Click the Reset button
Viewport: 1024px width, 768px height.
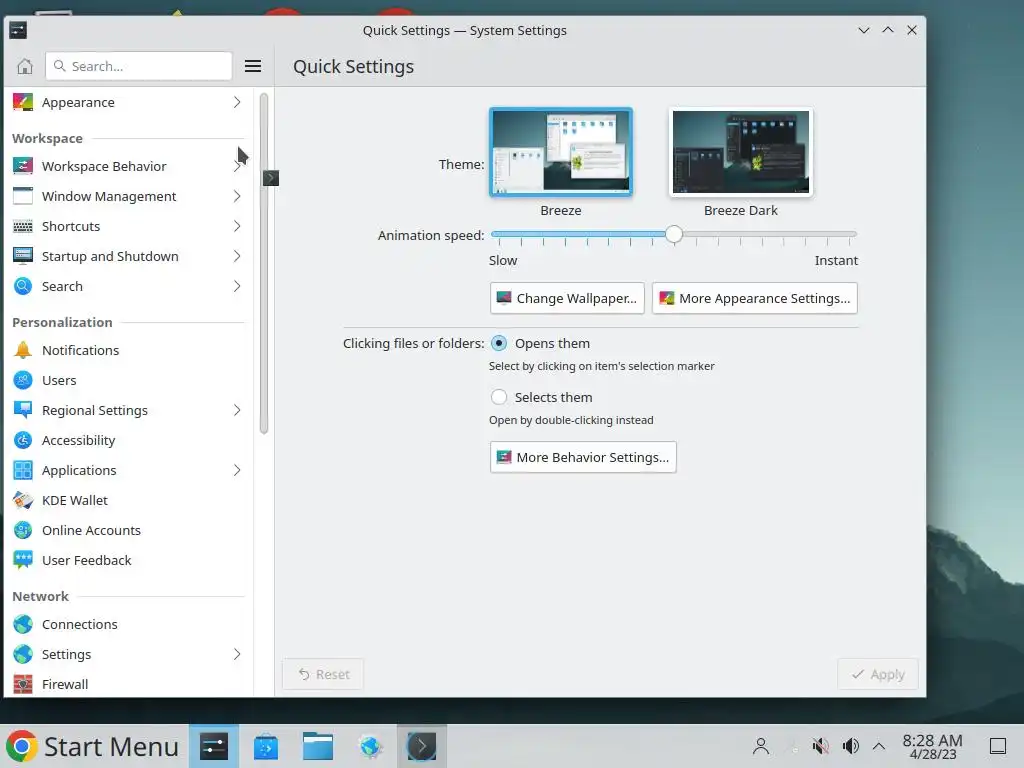point(323,674)
